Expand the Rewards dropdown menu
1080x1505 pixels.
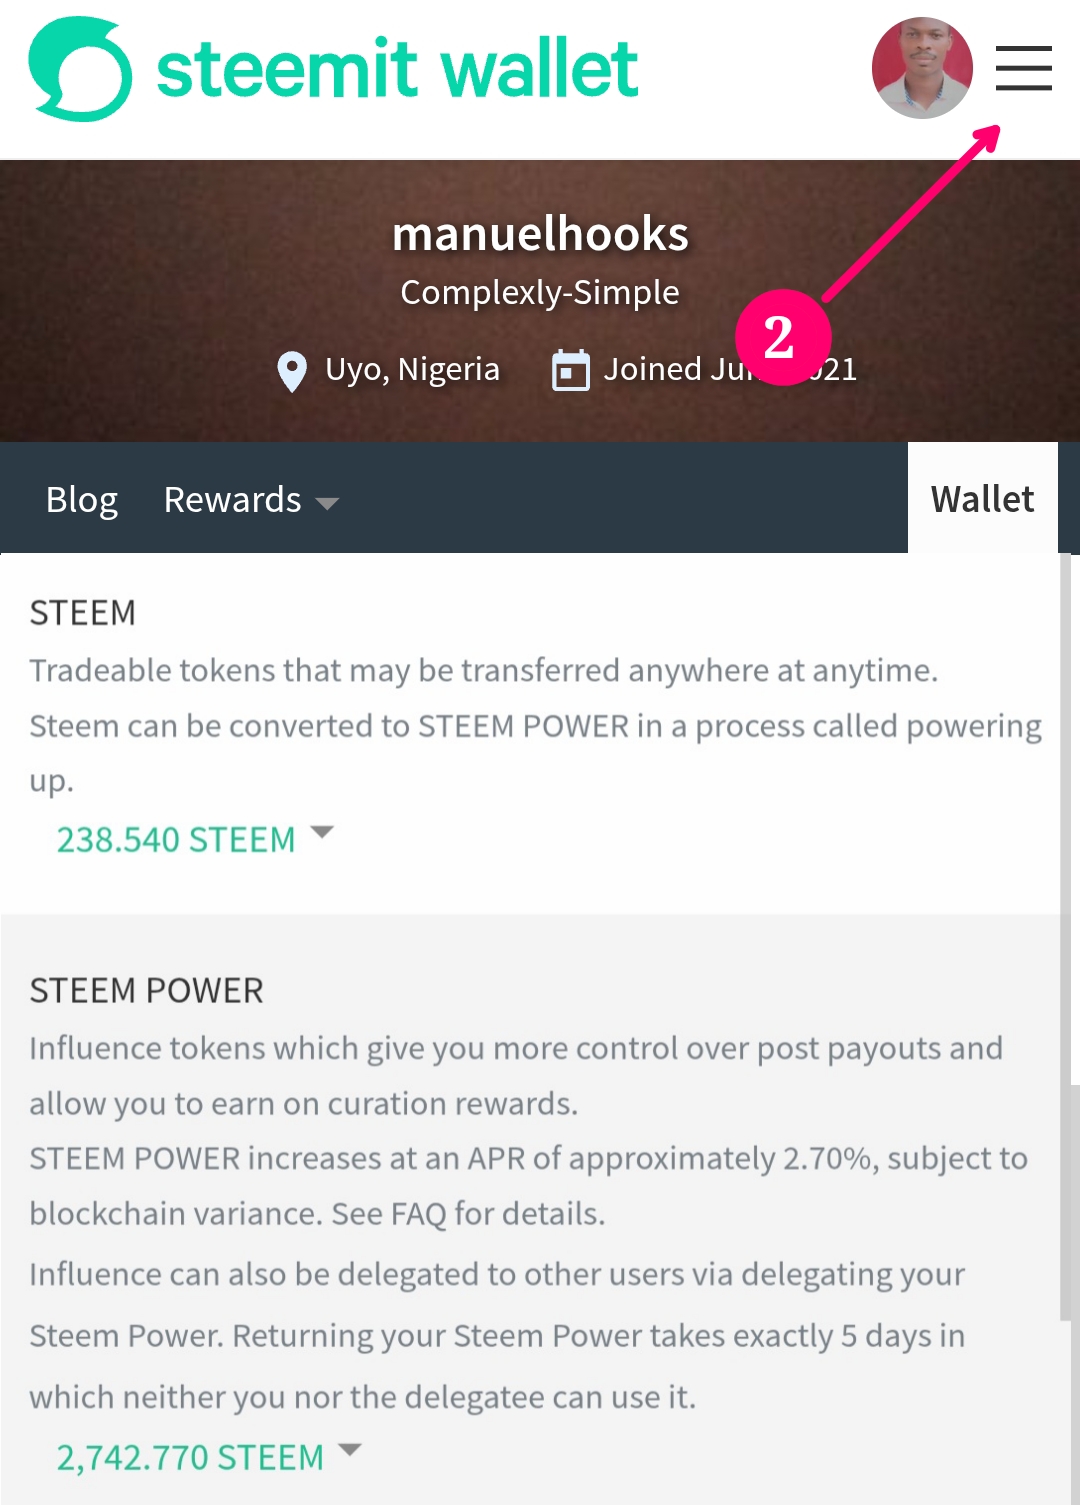(x=251, y=499)
